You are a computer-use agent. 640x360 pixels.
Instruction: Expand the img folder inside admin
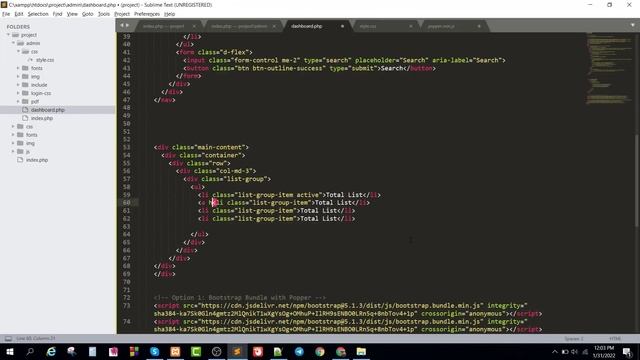[x=18, y=76]
